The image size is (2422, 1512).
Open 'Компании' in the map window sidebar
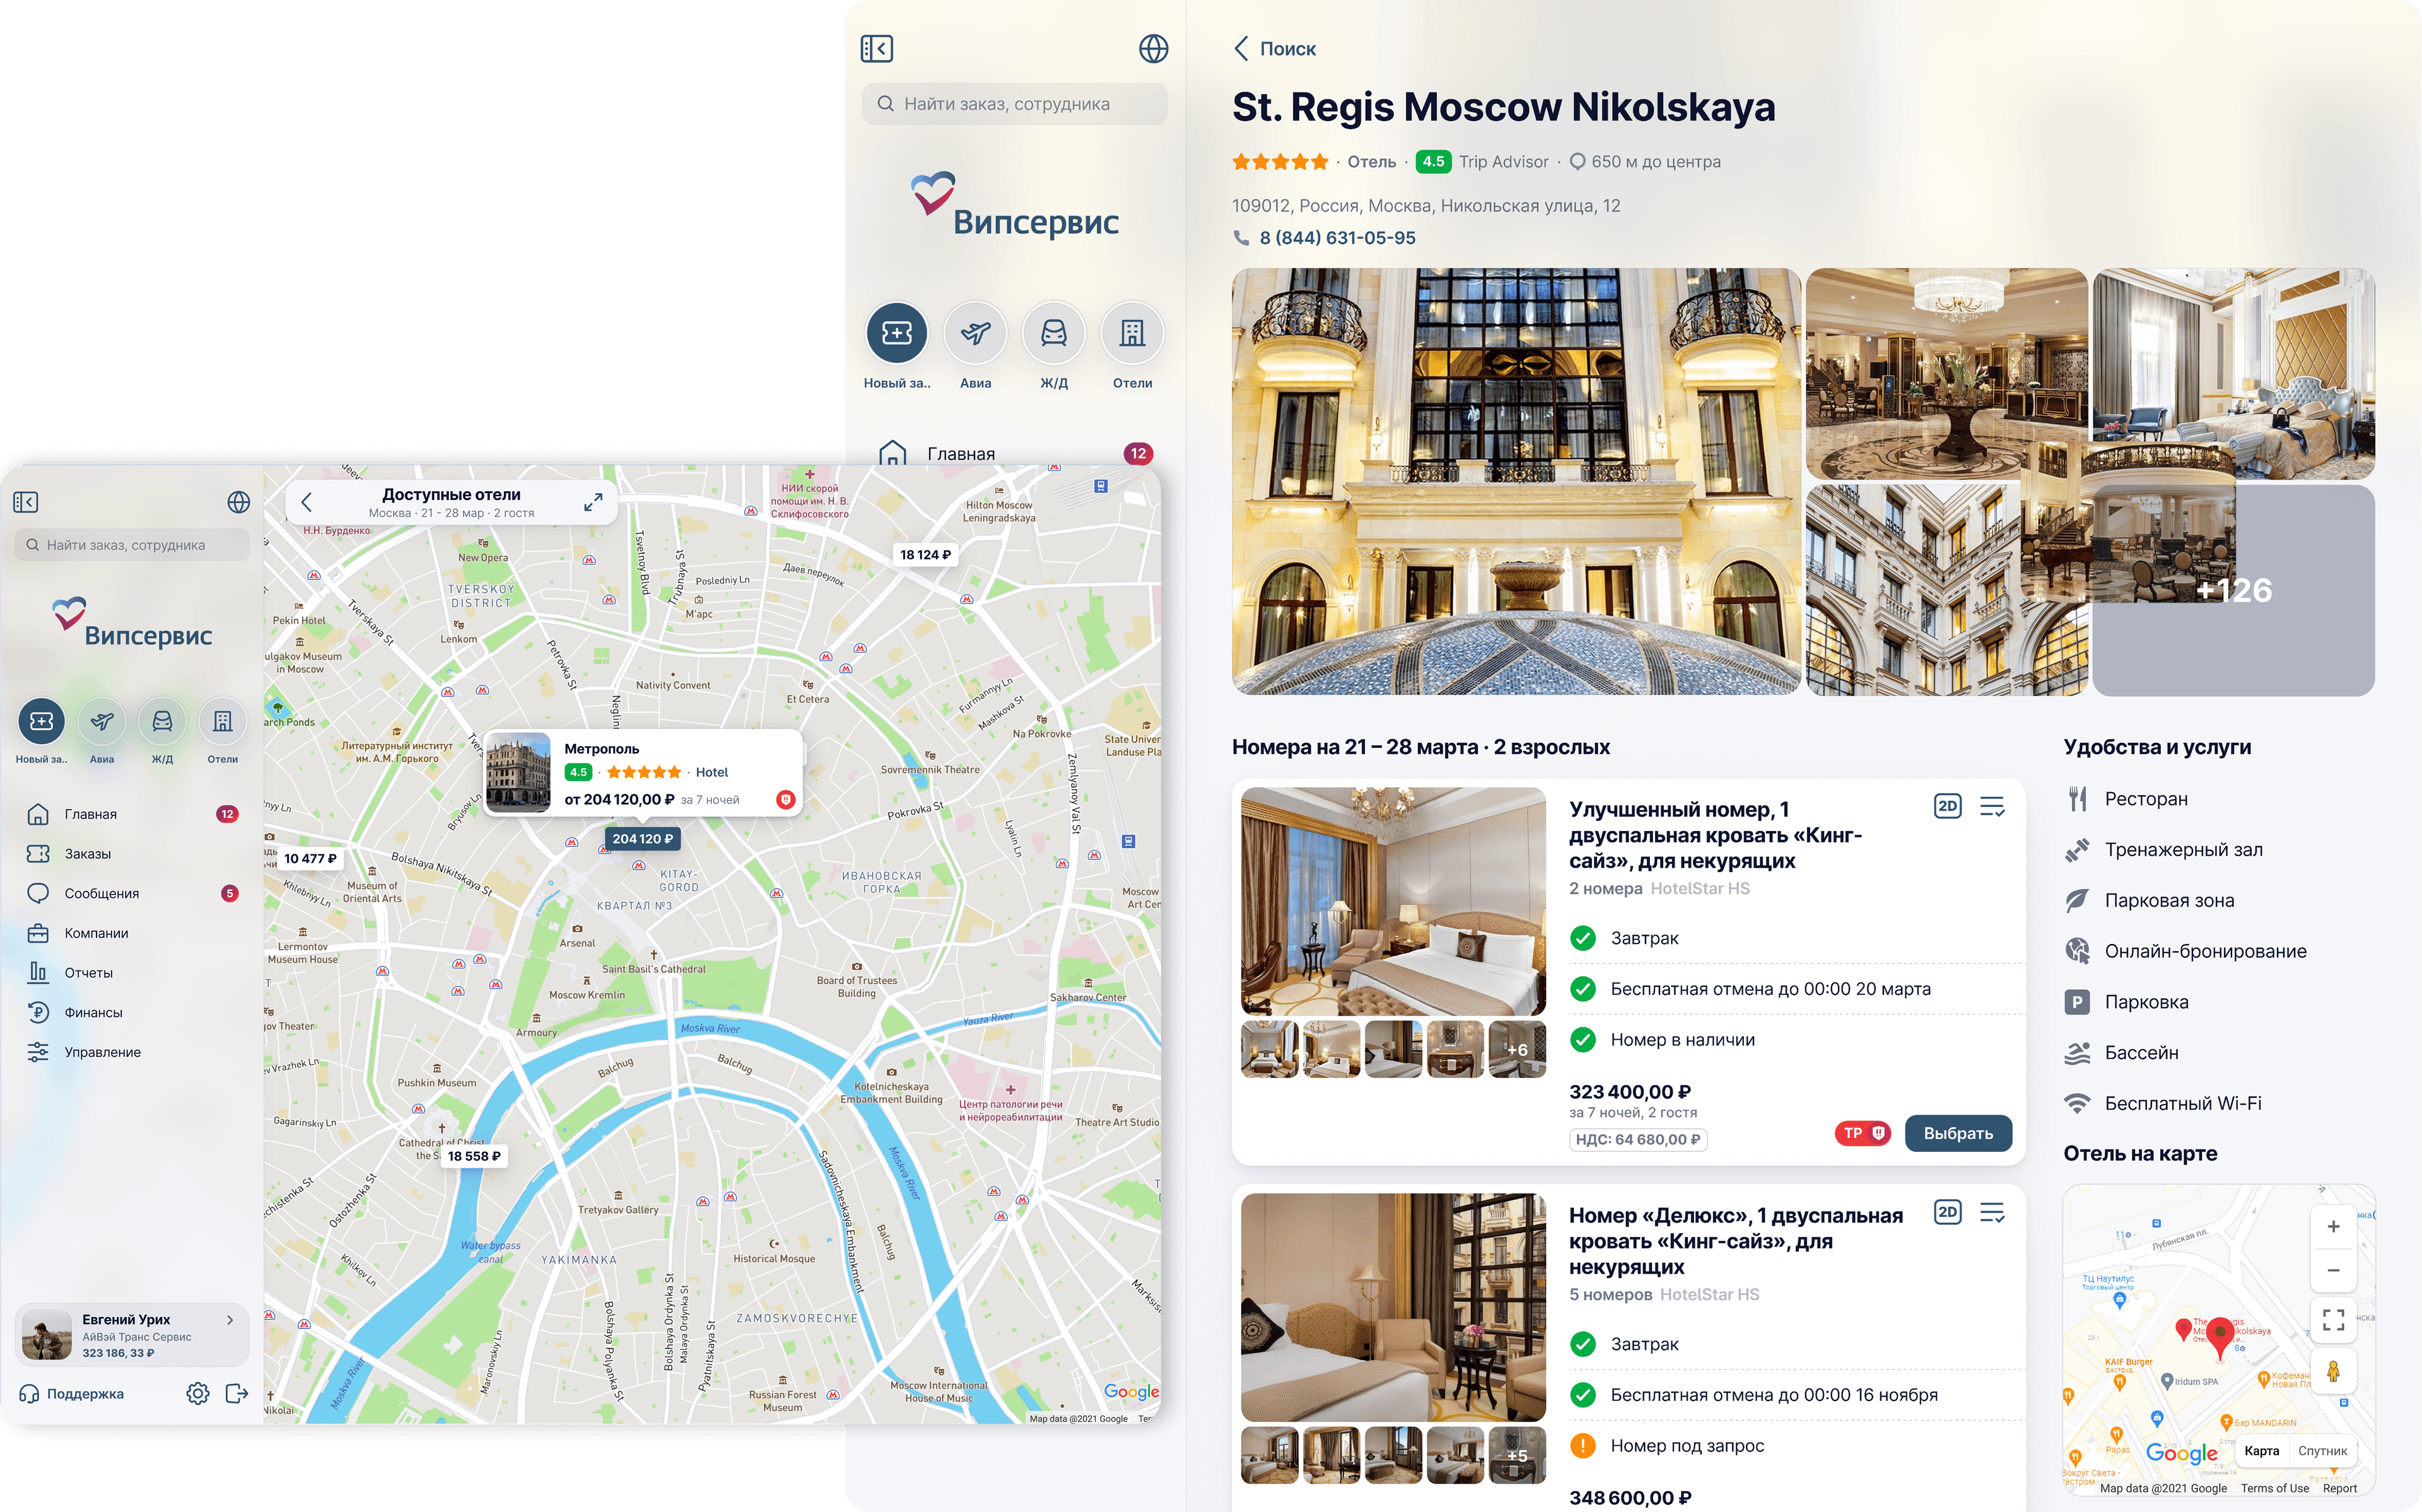[x=132, y=933]
